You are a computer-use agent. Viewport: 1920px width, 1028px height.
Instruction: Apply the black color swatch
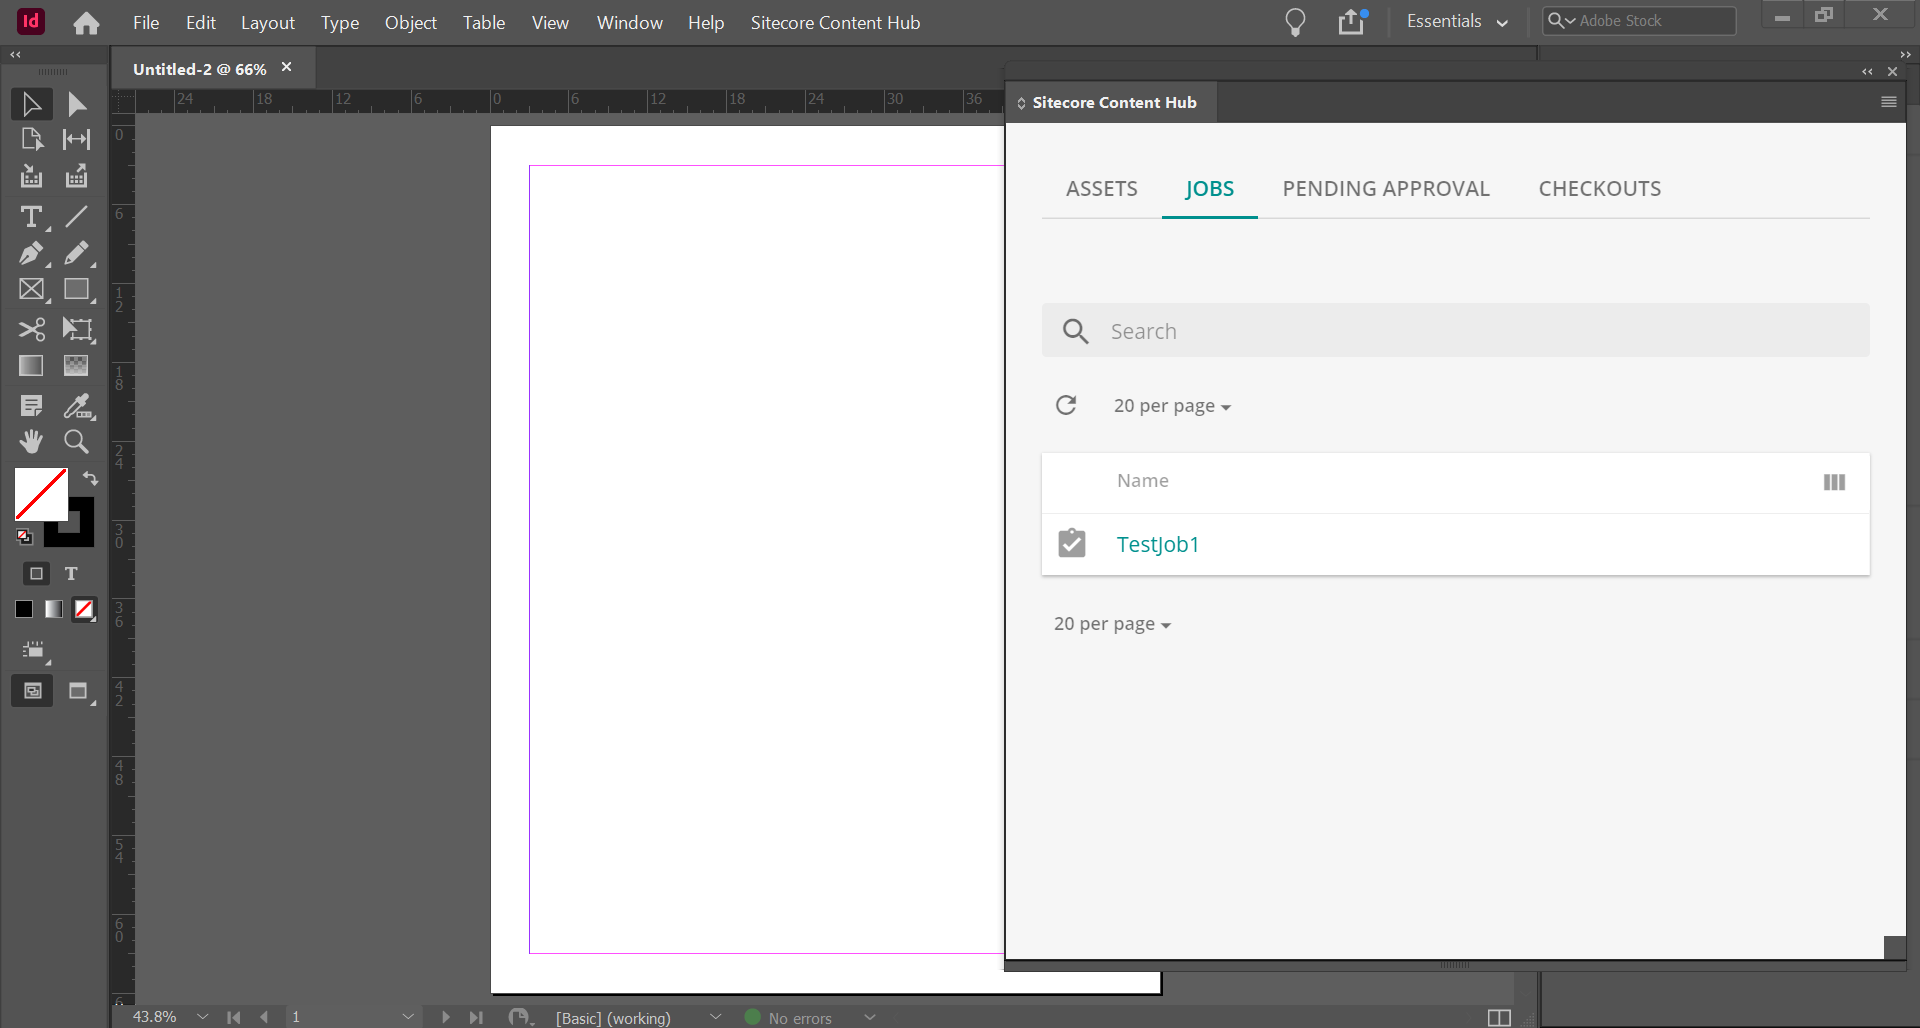[23, 609]
